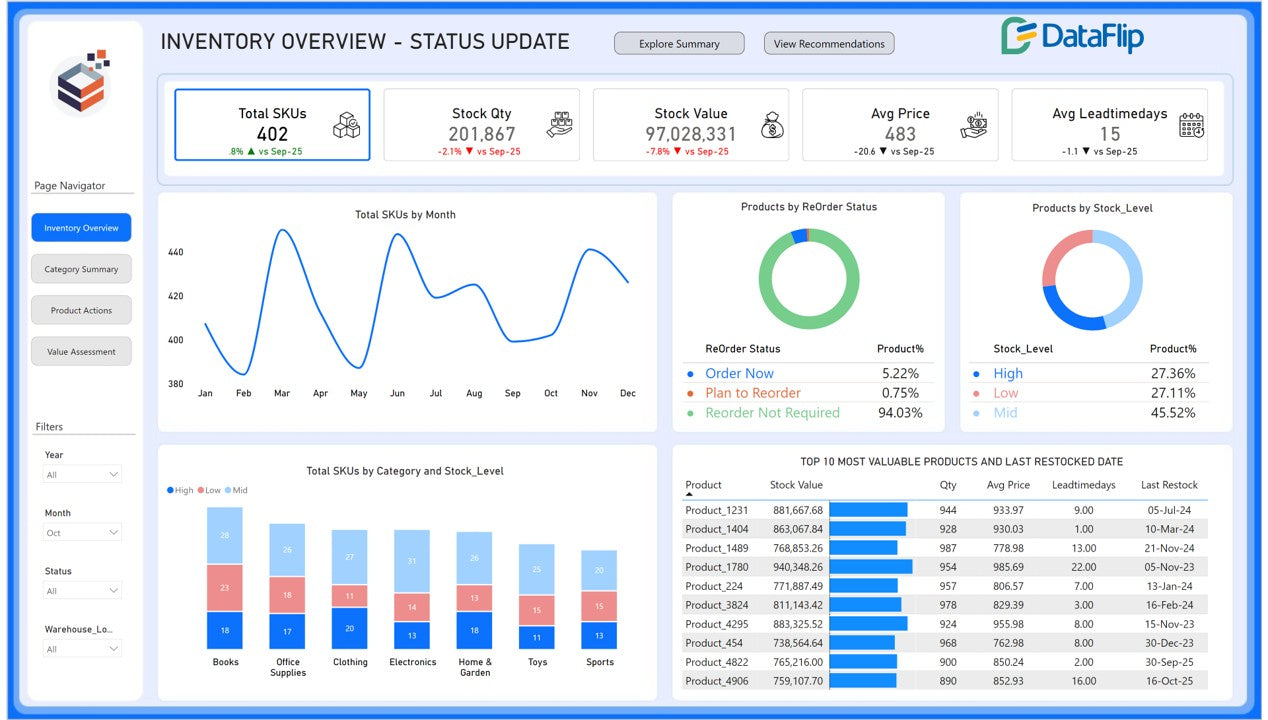Screen dimensions: 1268x720
Task: Click the sort arrow under Product column
Action: pyautogui.click(x=689, y=495)
